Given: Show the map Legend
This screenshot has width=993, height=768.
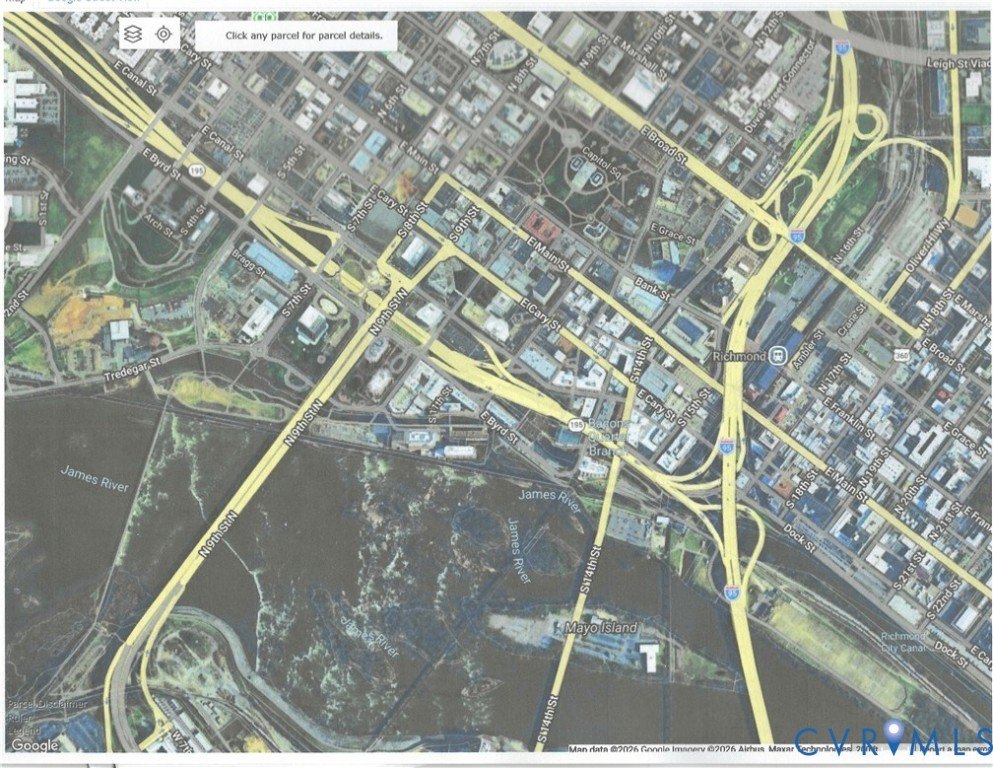Looking at the screenshot, I should pyautogui.click(x=22, y=731).
